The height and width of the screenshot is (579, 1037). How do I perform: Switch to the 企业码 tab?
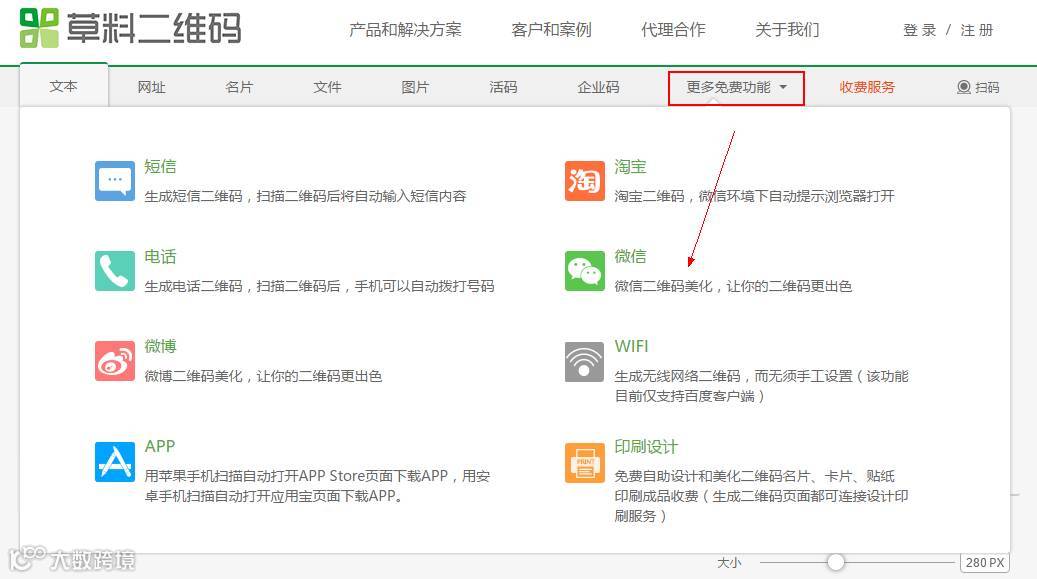point(599,87)
